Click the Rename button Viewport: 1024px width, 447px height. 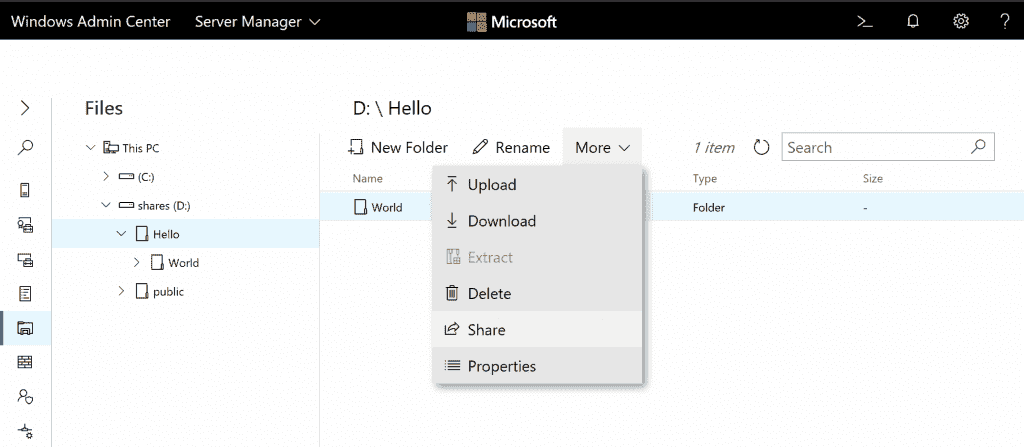[511, 148]
